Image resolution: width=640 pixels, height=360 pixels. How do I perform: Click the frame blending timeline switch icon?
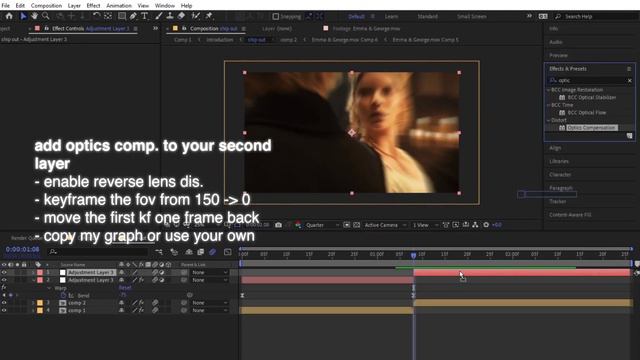pos(200,252)
